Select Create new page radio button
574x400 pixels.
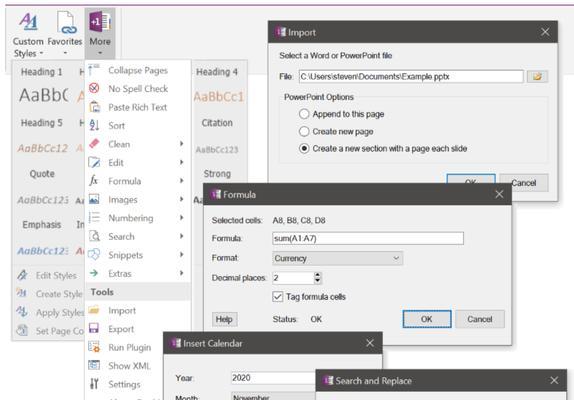click(304, 131)
